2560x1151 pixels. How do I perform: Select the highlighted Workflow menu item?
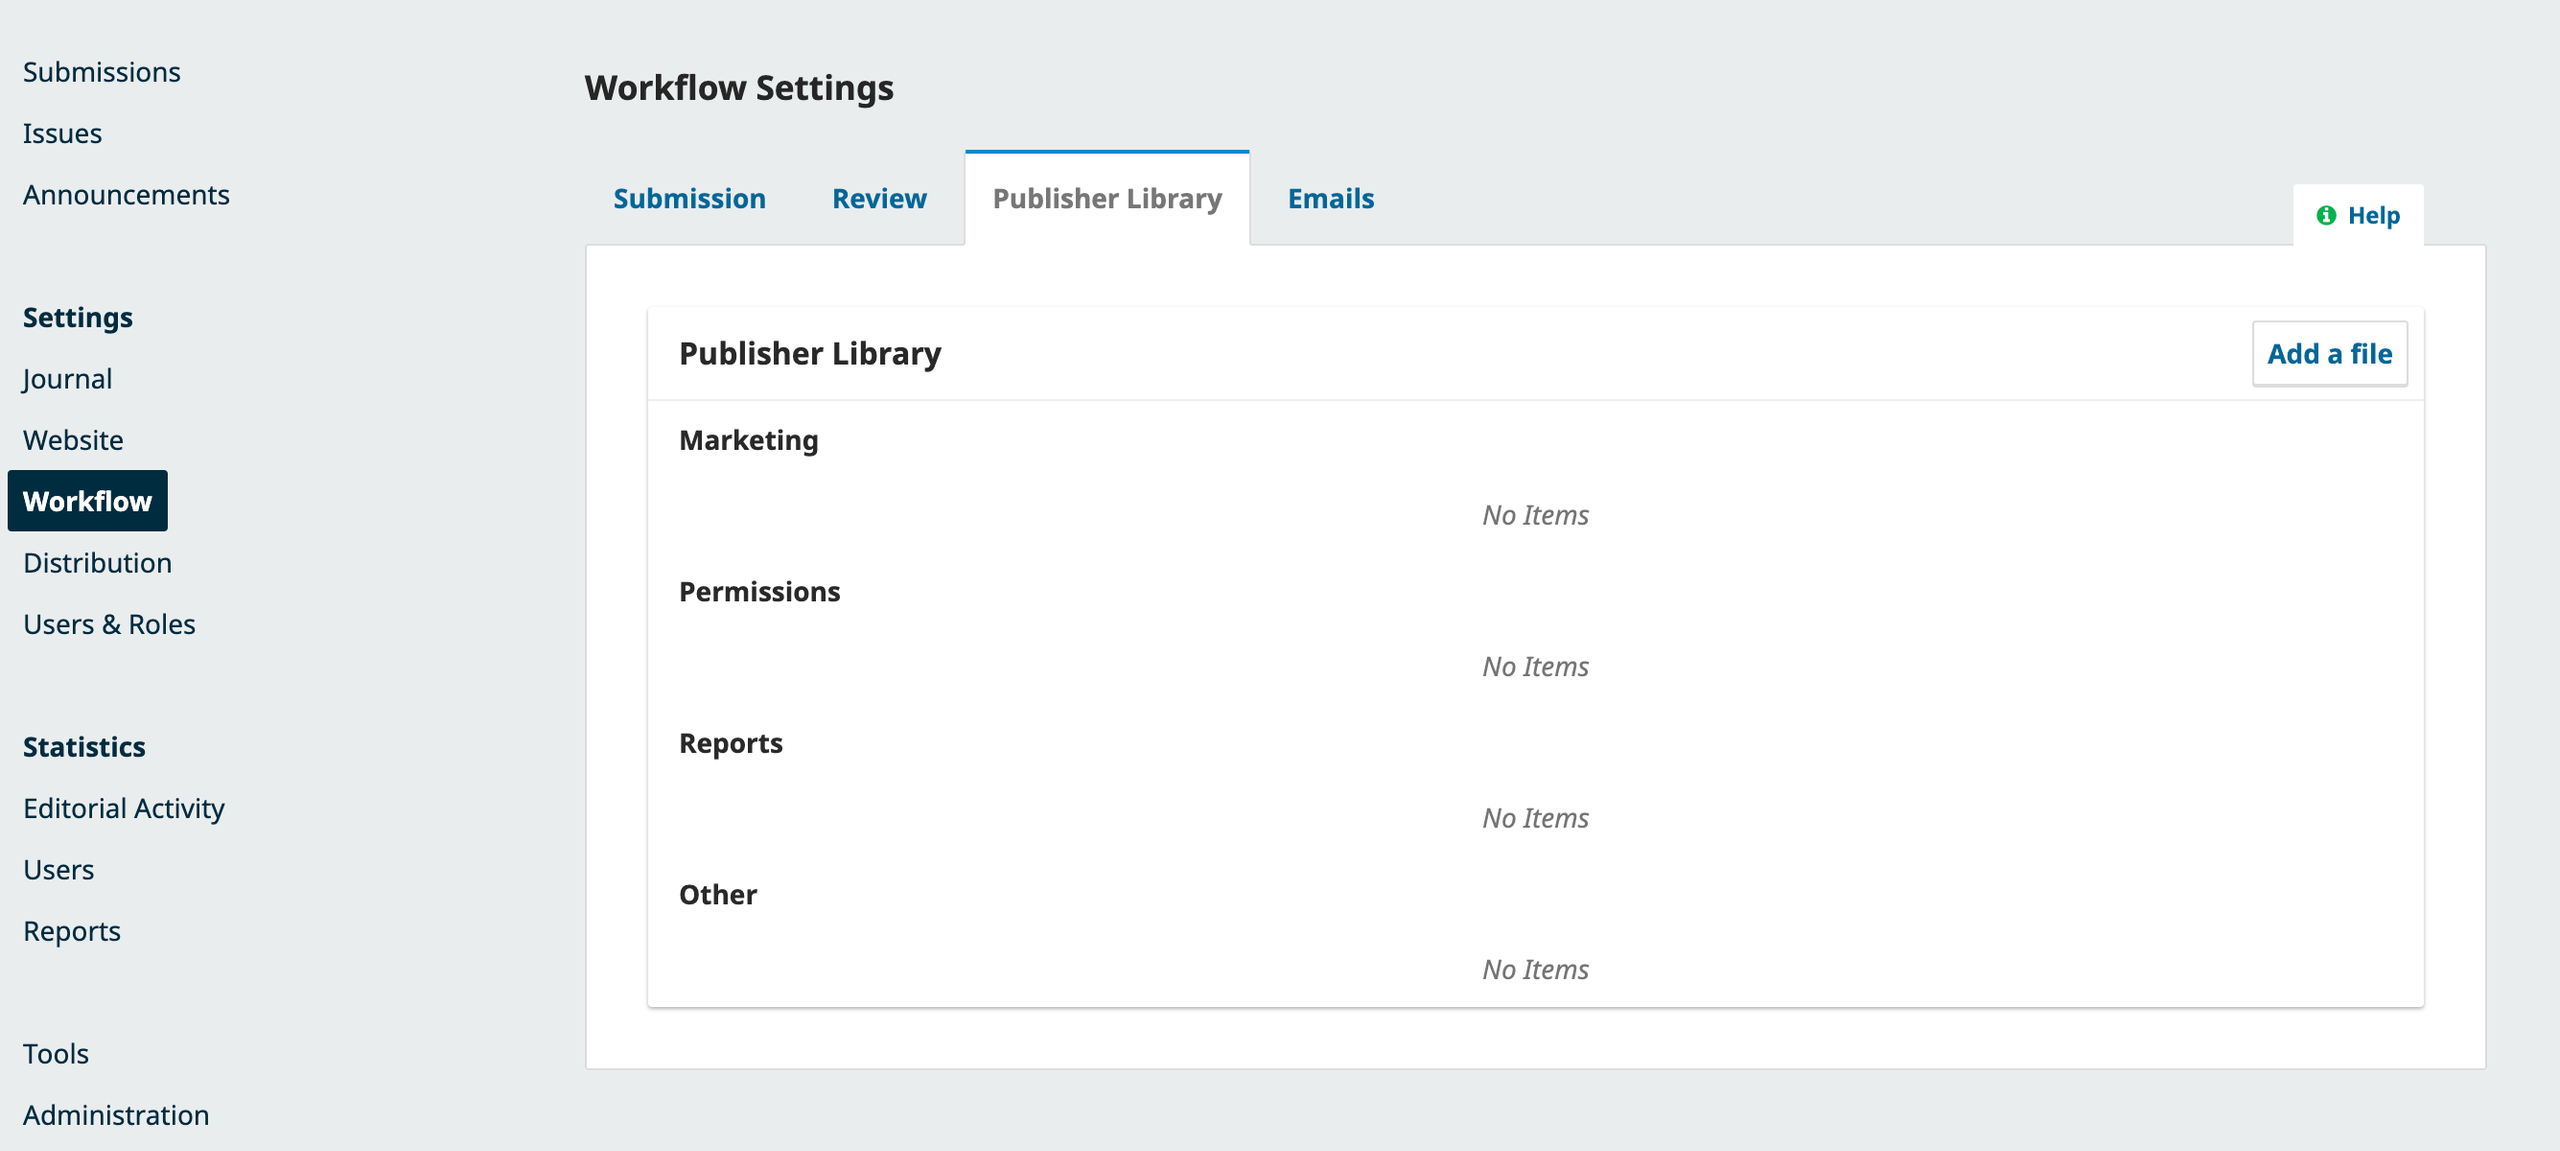click(x=87, y=501)
